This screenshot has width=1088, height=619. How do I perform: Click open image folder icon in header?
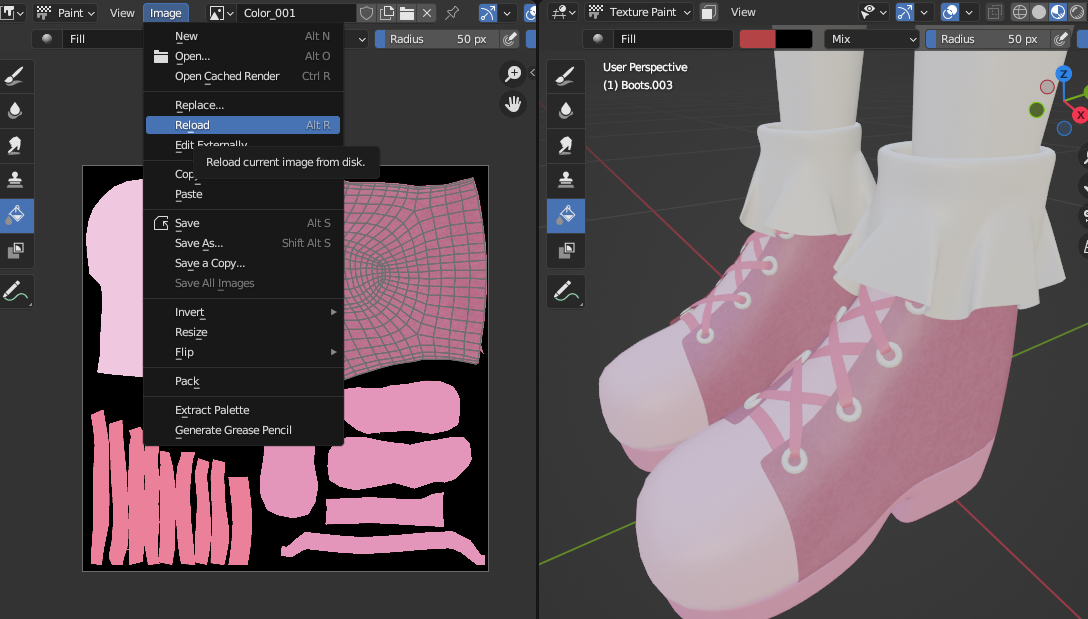[x=407, y=12]
